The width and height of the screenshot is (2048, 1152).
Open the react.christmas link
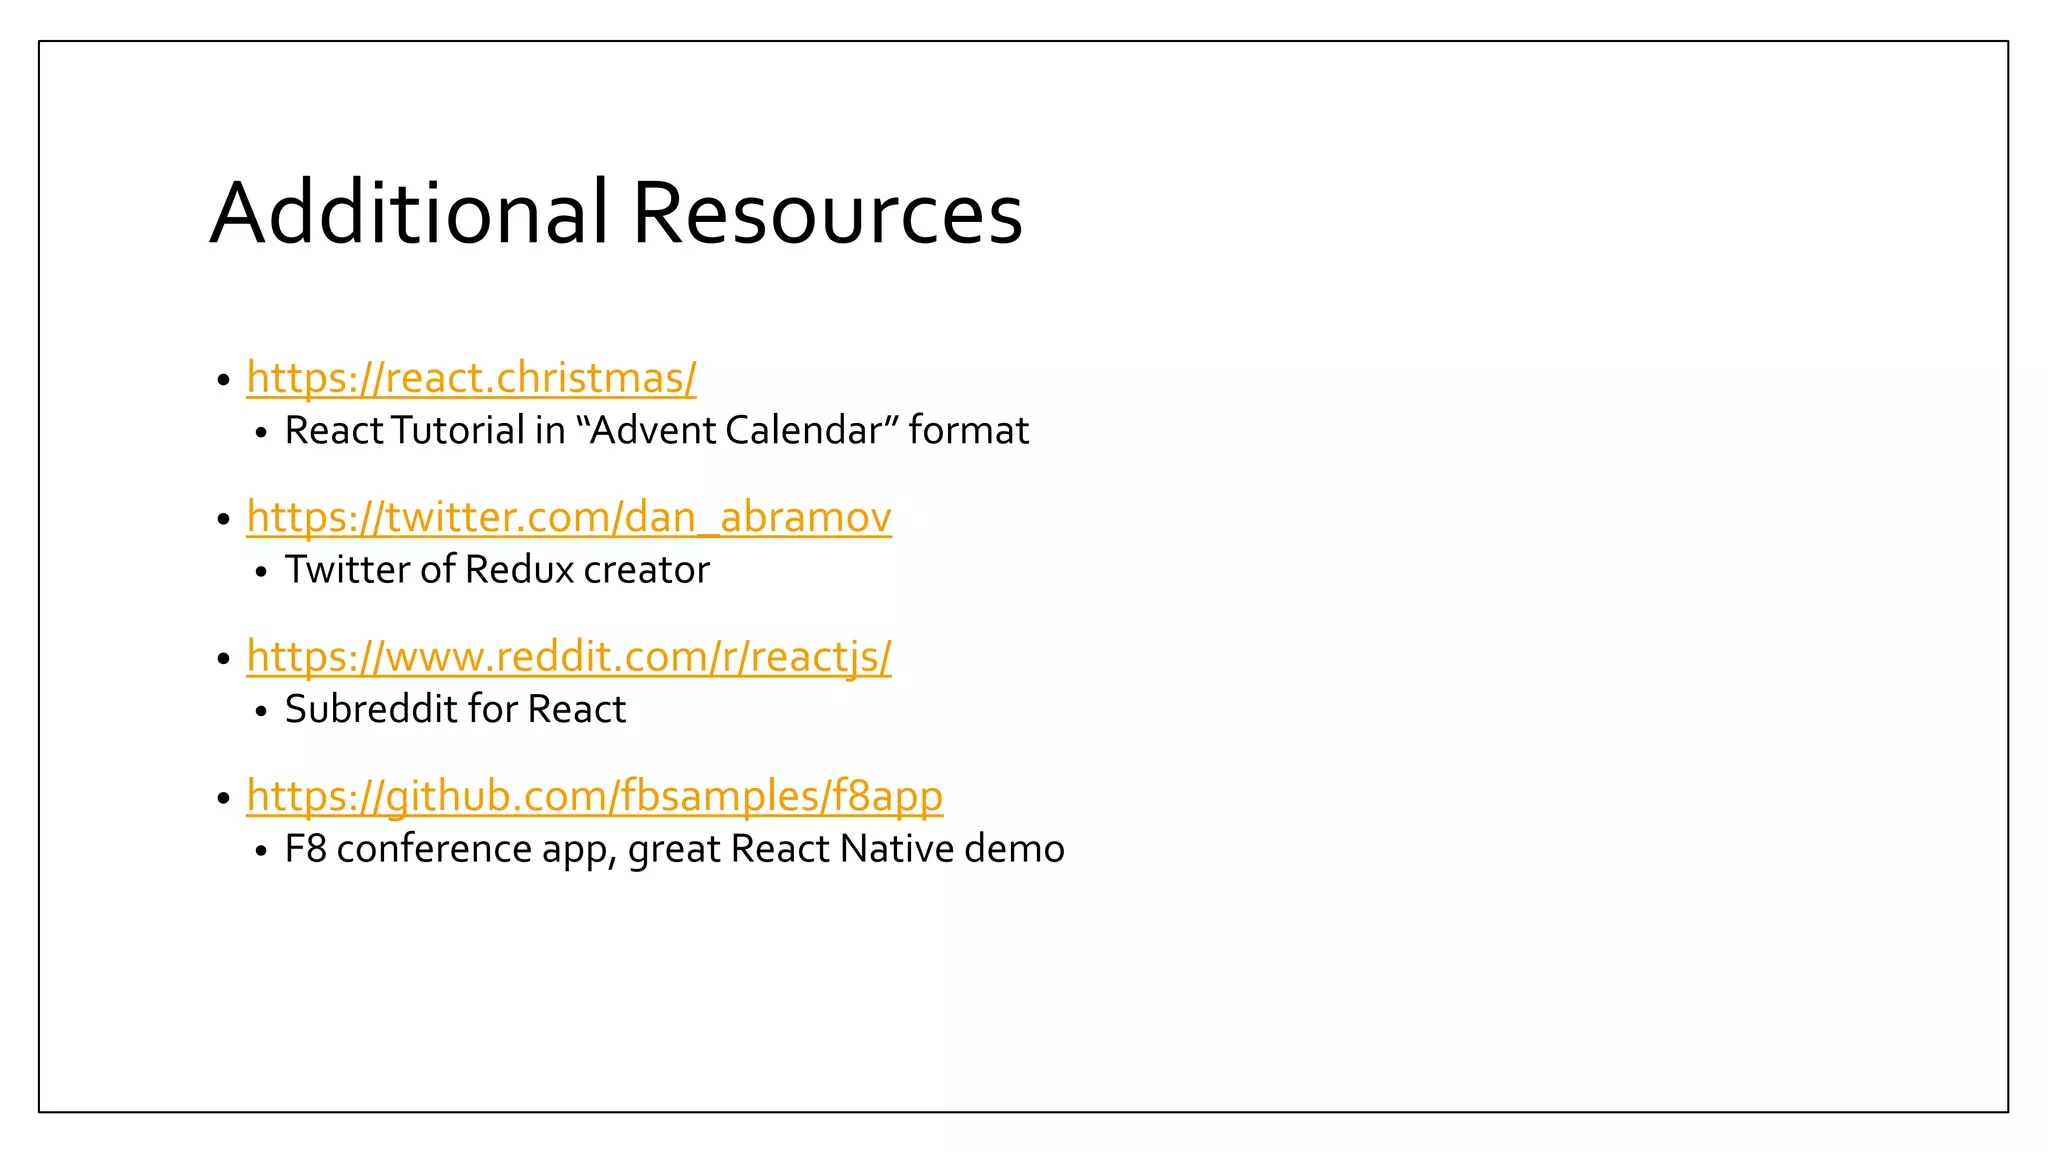pos(471,379)
